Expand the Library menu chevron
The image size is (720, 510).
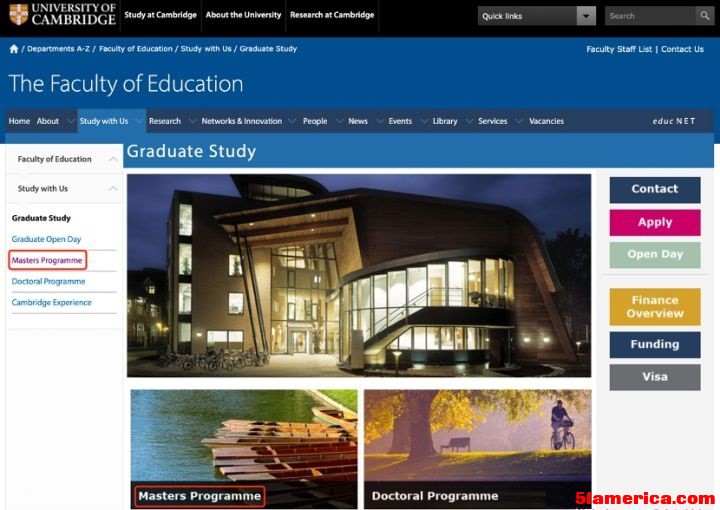(469, 121)
